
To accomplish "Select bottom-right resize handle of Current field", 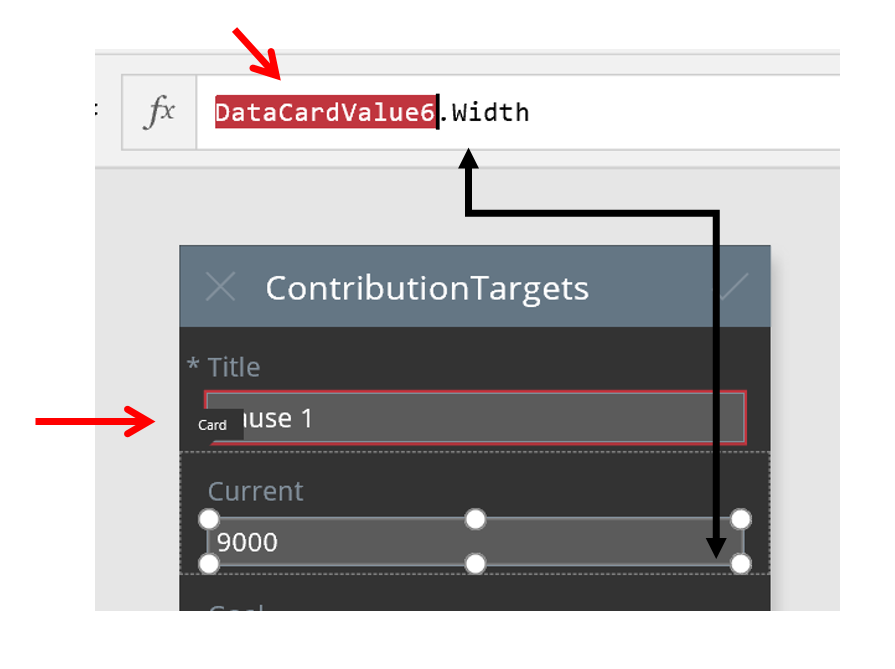I will (x=741, y=564).
